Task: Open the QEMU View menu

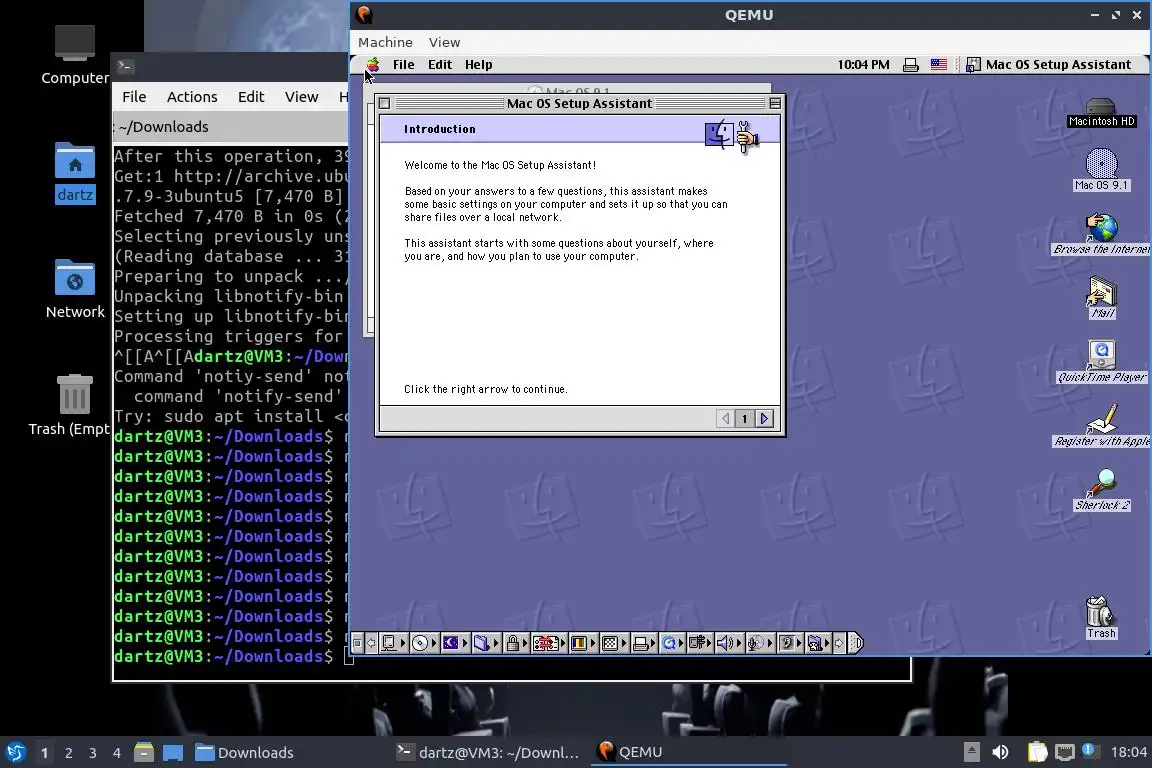Action: point(444,43)
